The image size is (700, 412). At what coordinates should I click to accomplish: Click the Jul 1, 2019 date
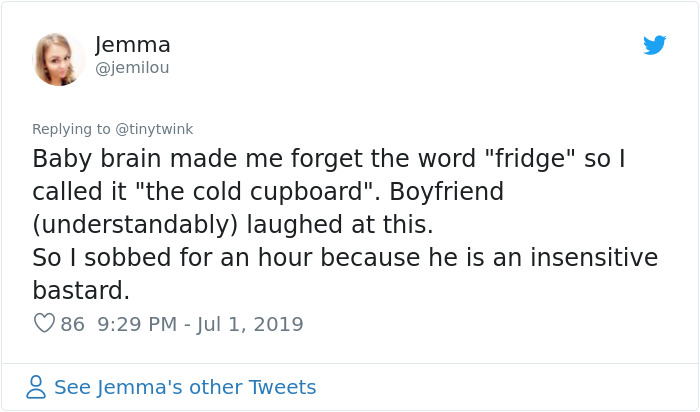tap(253, 324)
